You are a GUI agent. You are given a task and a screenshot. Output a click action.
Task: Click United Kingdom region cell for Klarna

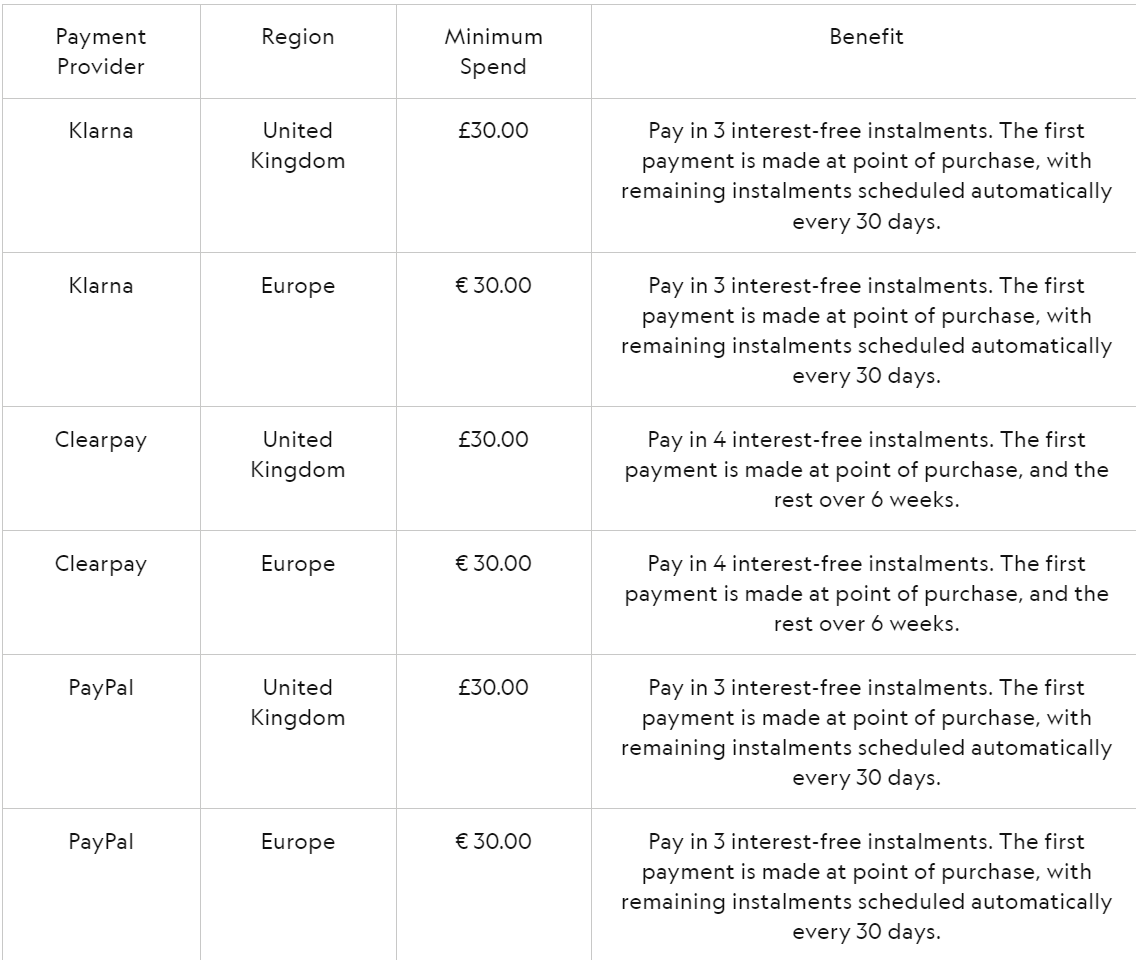click(x=298, y=146)
